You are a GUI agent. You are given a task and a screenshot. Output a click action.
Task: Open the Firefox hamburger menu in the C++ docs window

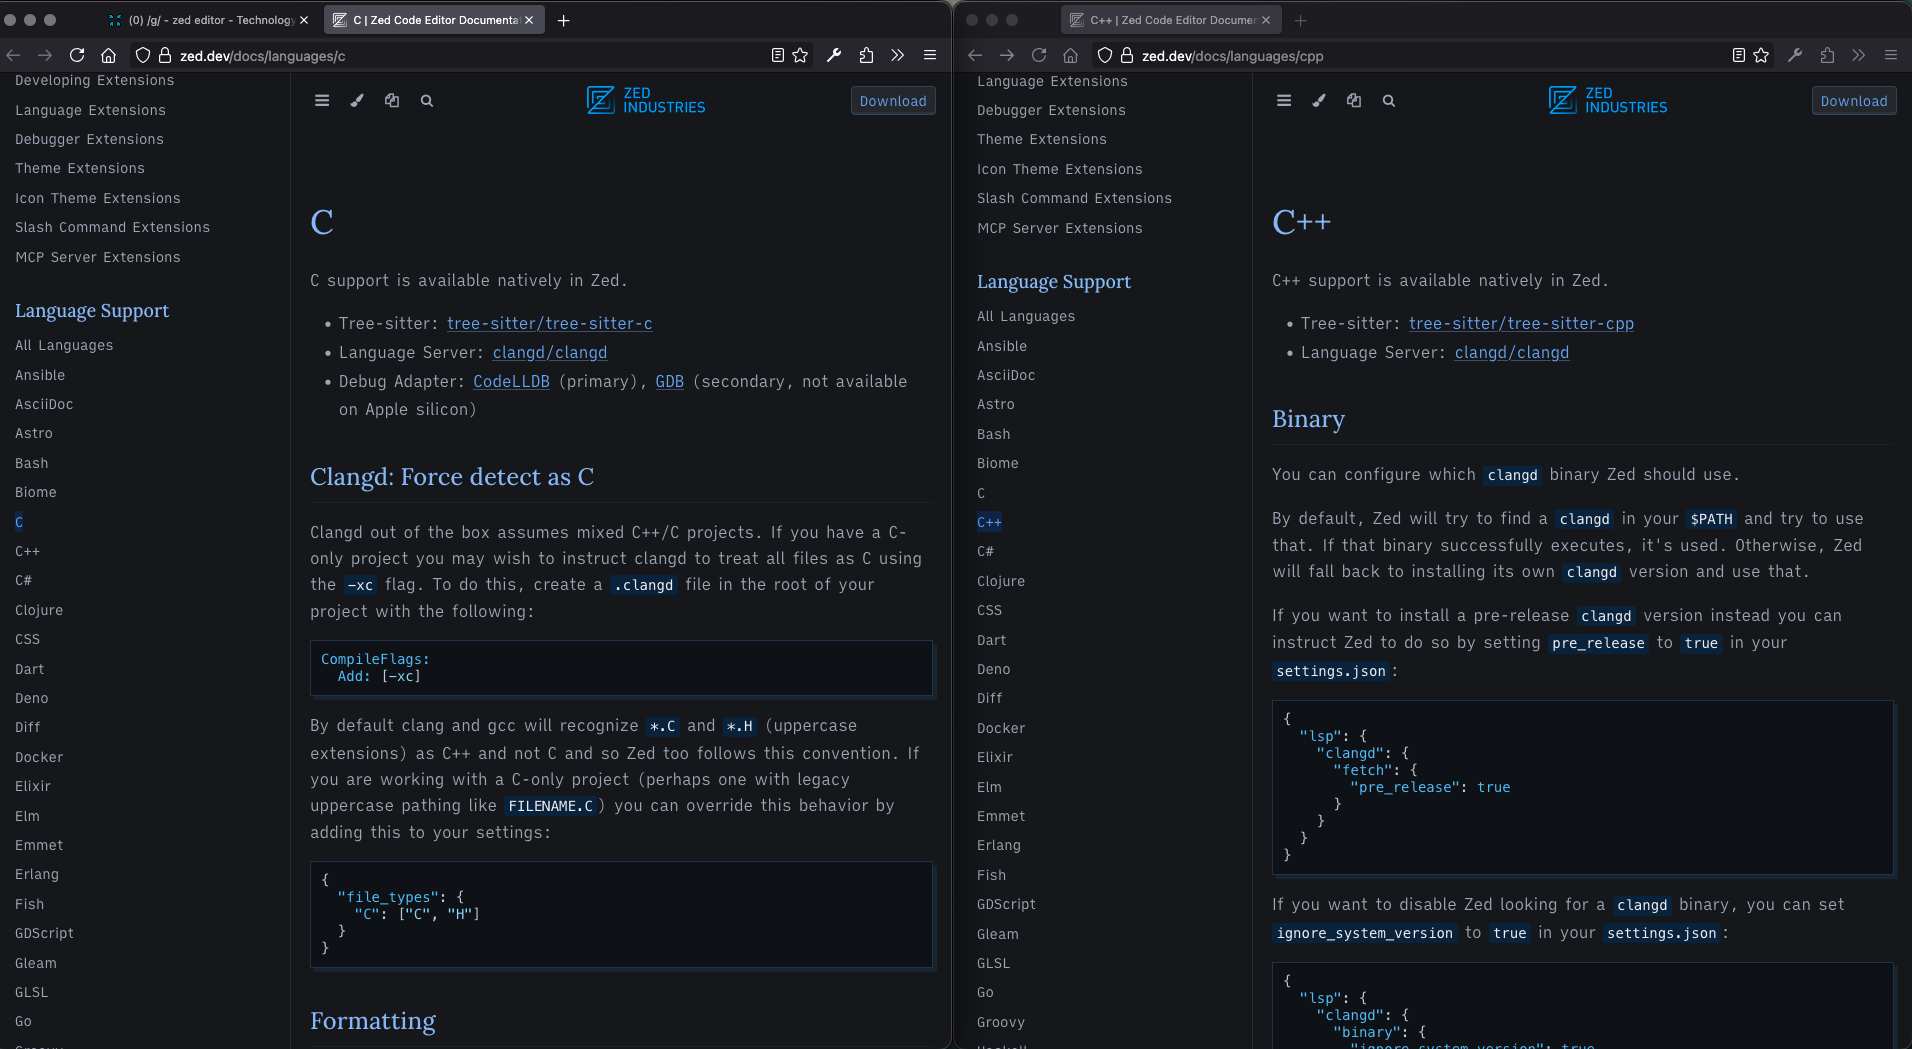[1890, 56]
